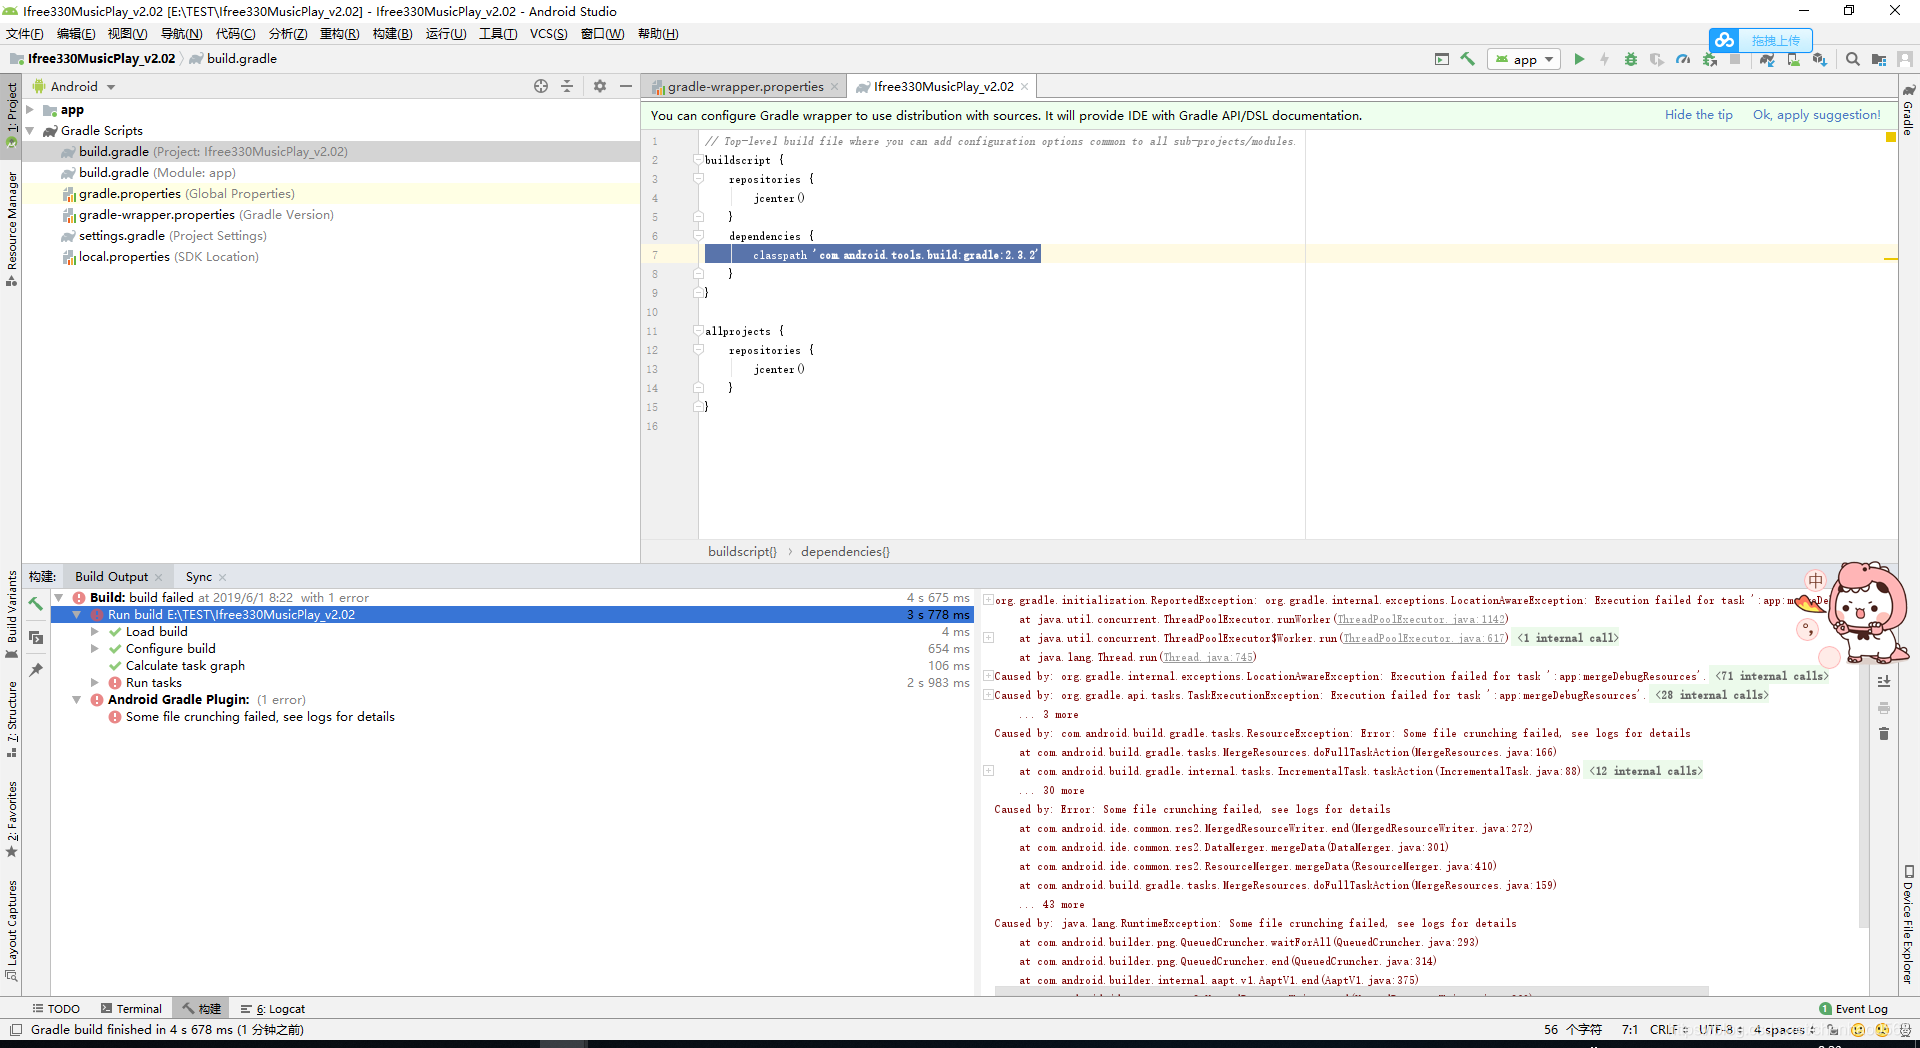Click the Debug app bug icon
This screenshot has height=1048, width=1920.
click(x=1631, y=59)
